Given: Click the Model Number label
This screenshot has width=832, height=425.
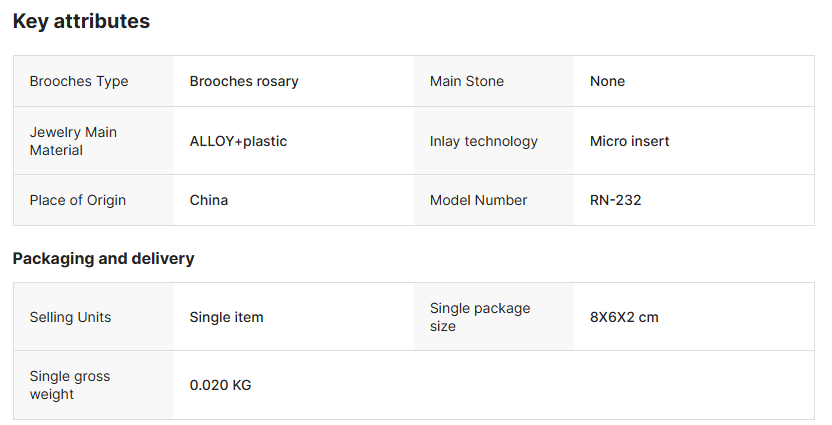Looking at the screenshot, I should coord(479,200).
